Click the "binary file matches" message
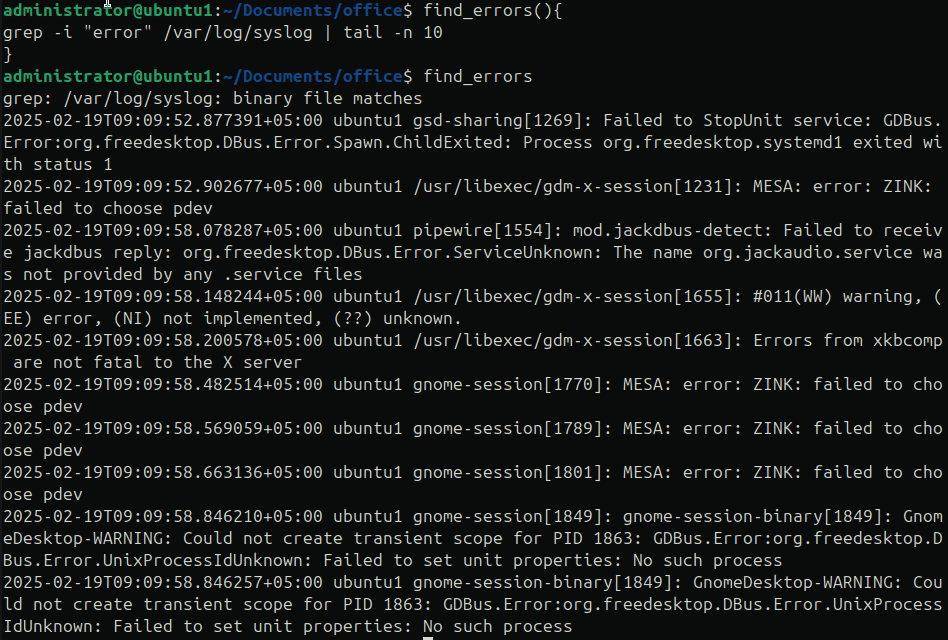Screen dimensions: 948x640 328,99
